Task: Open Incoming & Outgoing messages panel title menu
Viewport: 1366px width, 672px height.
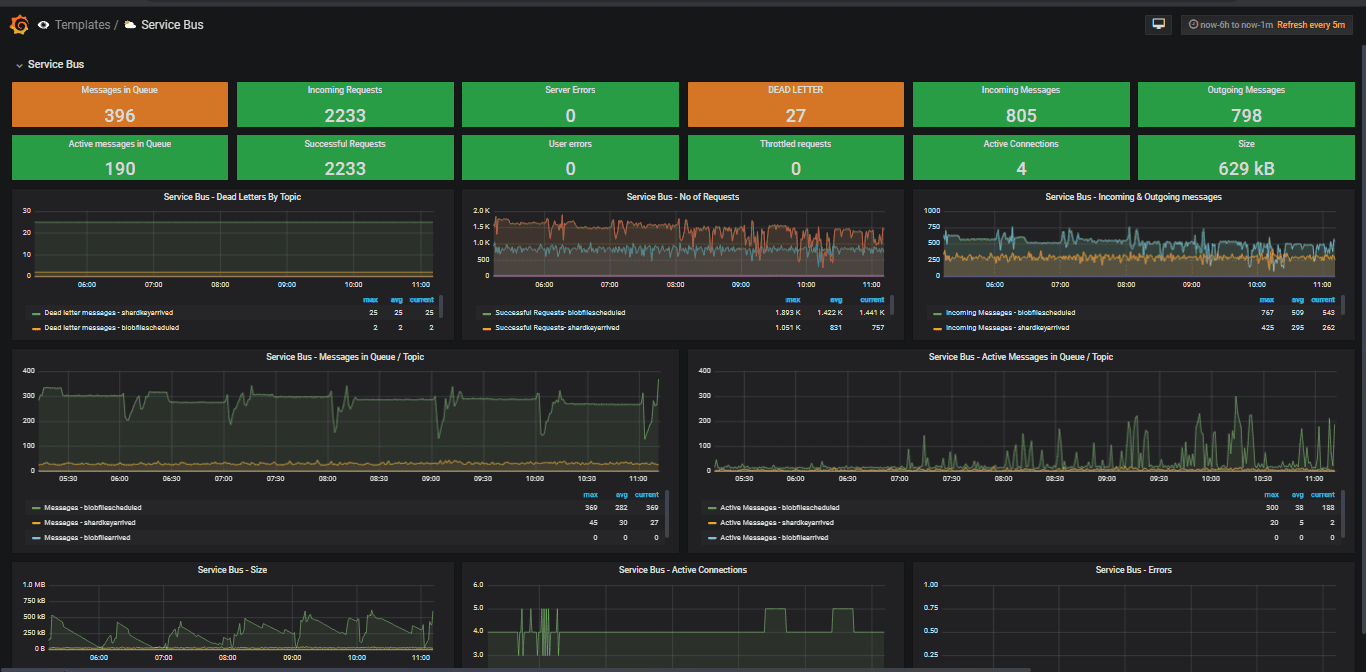Action: (1133, 197)
